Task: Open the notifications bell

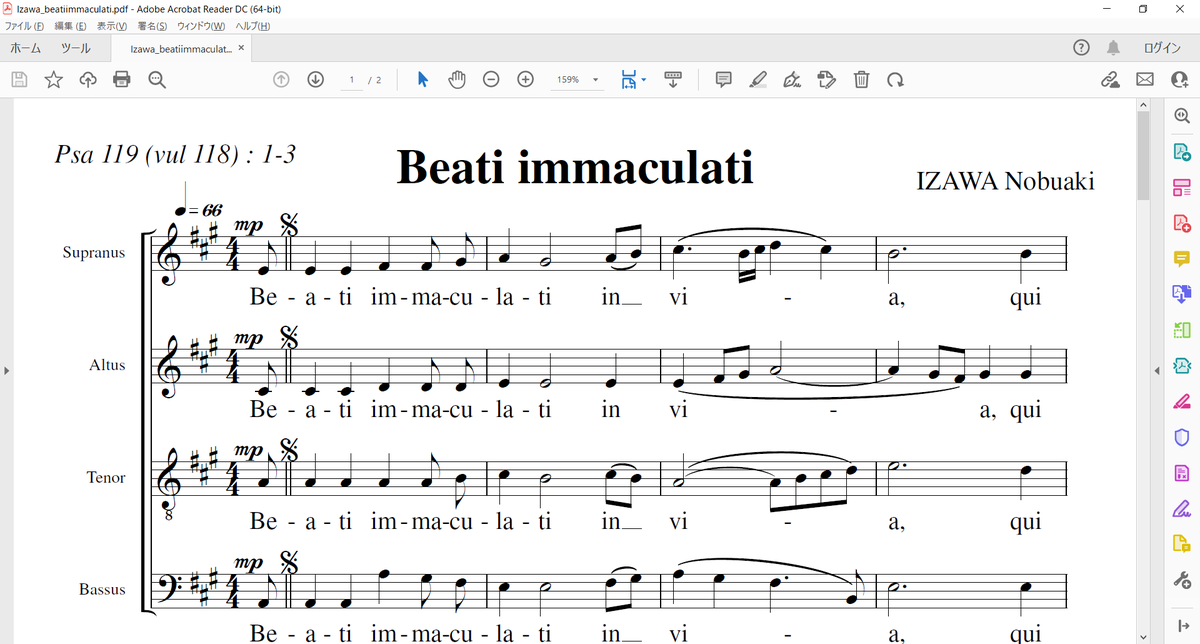Action: click(x=1113, y=47)
